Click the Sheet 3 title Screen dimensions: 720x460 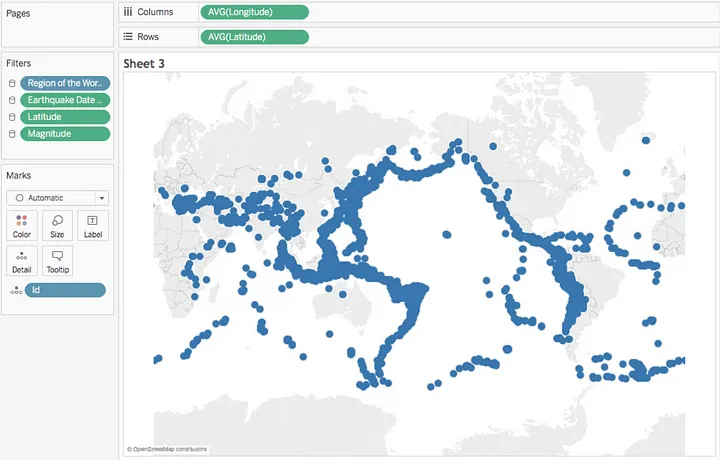pyautogui.click(x=144, y=64)
